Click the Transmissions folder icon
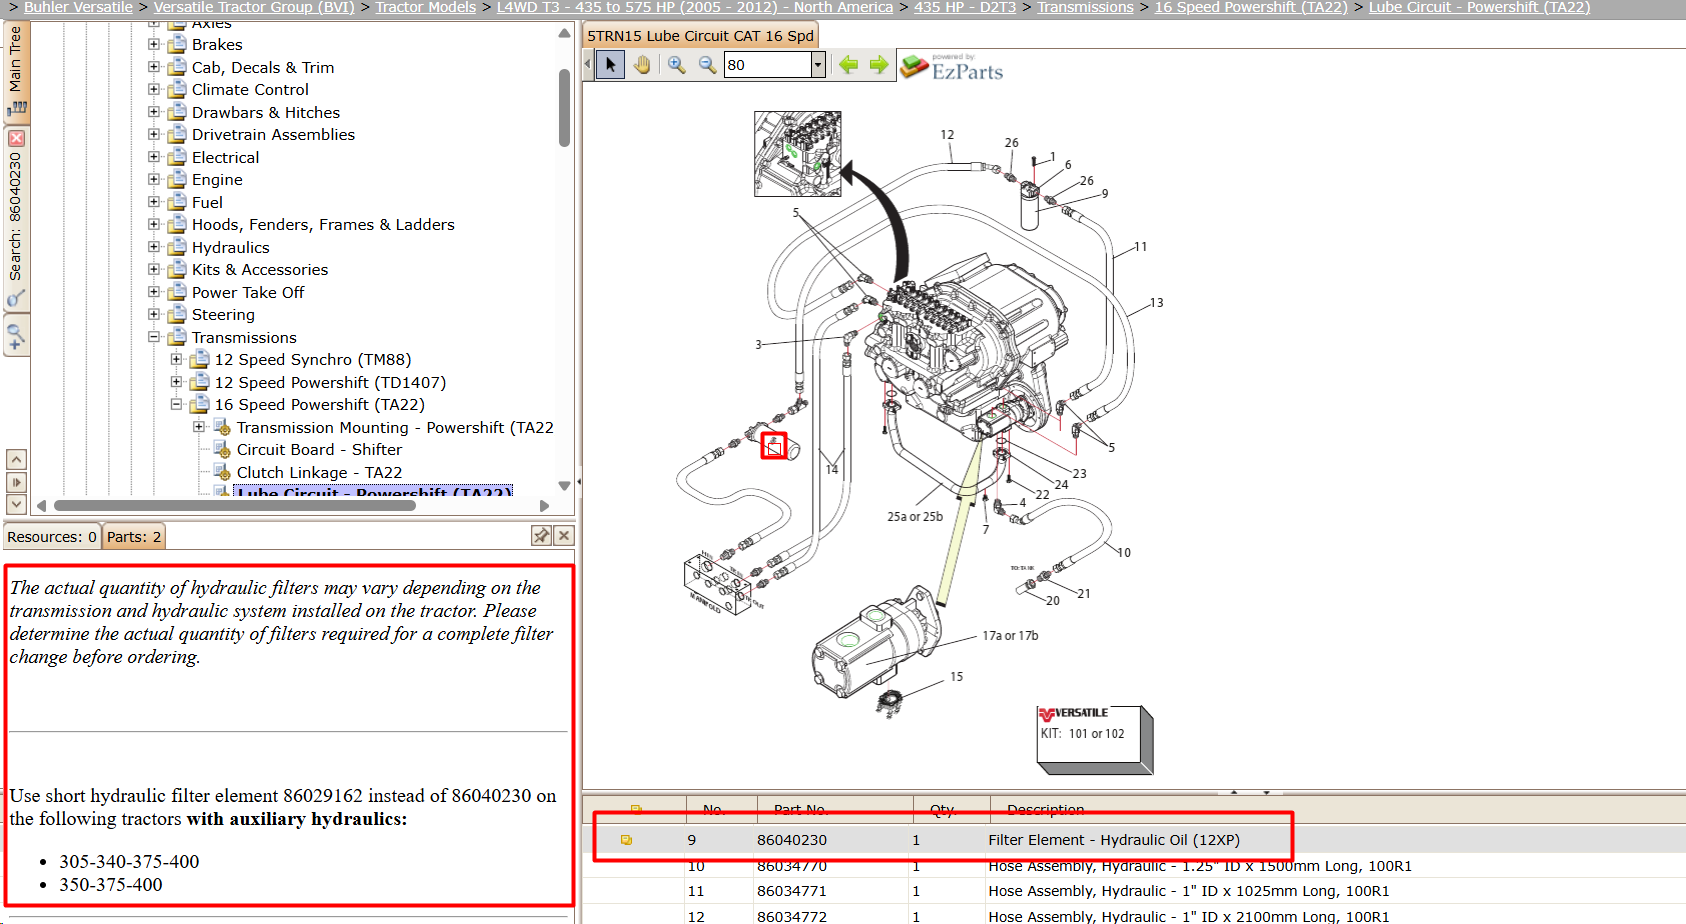 tap(177, 337)
